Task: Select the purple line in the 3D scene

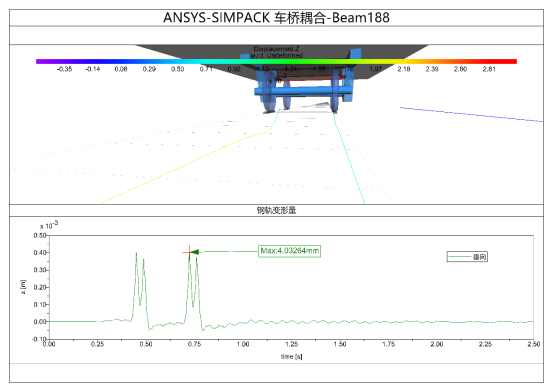Action: click(x=472, y=115)
